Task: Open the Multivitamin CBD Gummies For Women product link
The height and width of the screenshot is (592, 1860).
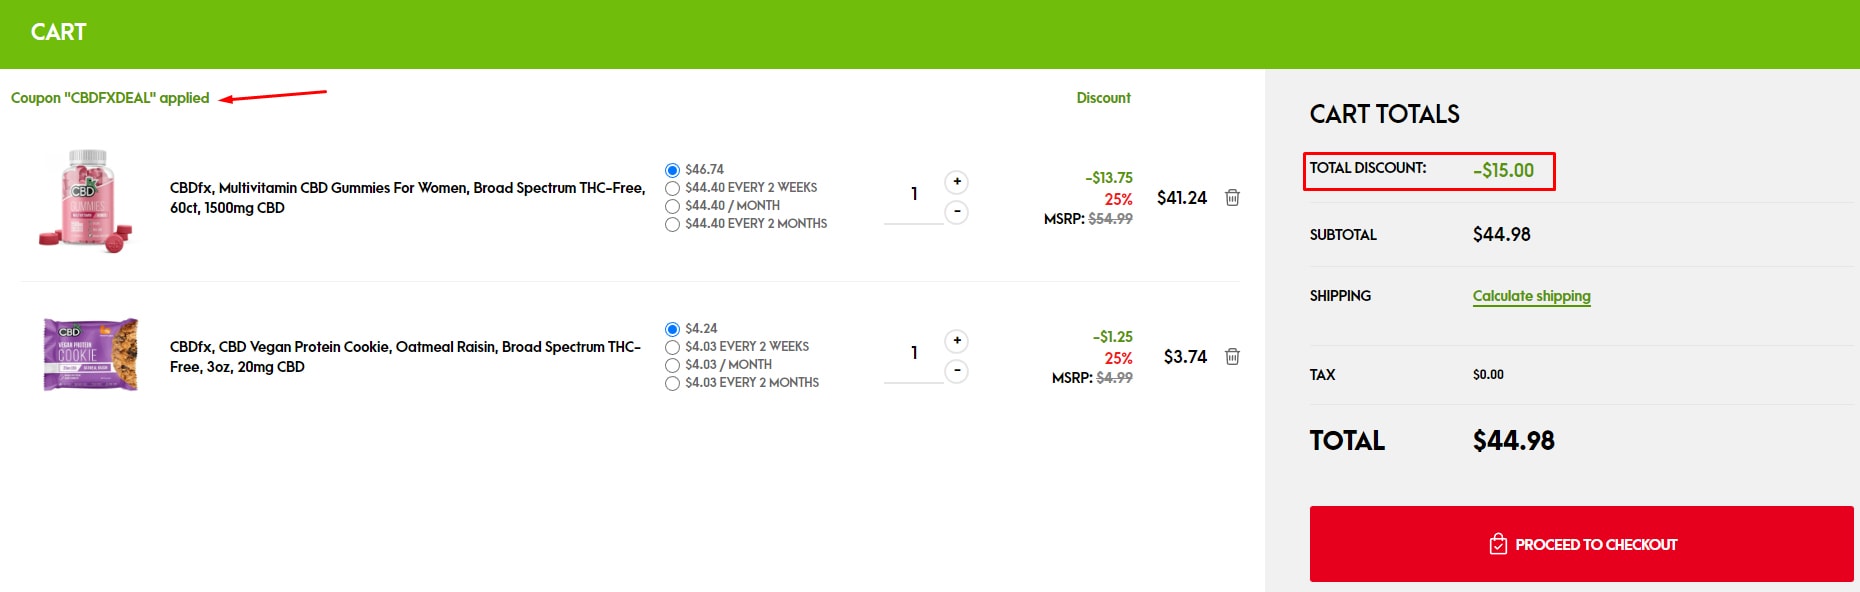Action: (408, 198)
